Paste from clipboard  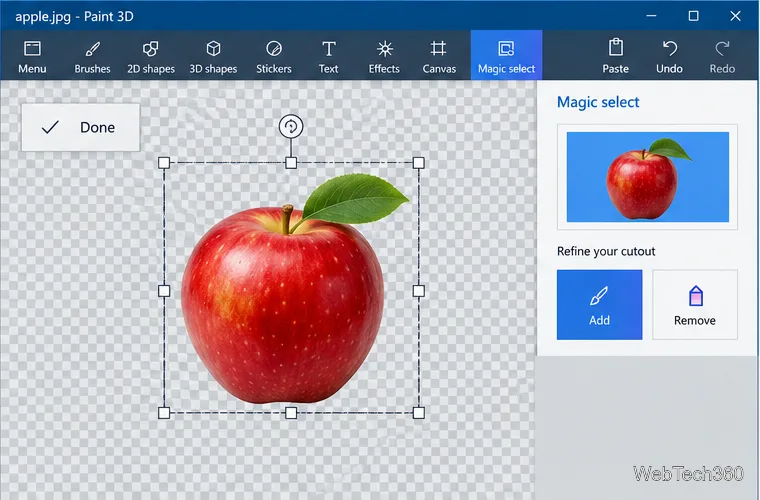pyautogui.click(x=616, y=56)
